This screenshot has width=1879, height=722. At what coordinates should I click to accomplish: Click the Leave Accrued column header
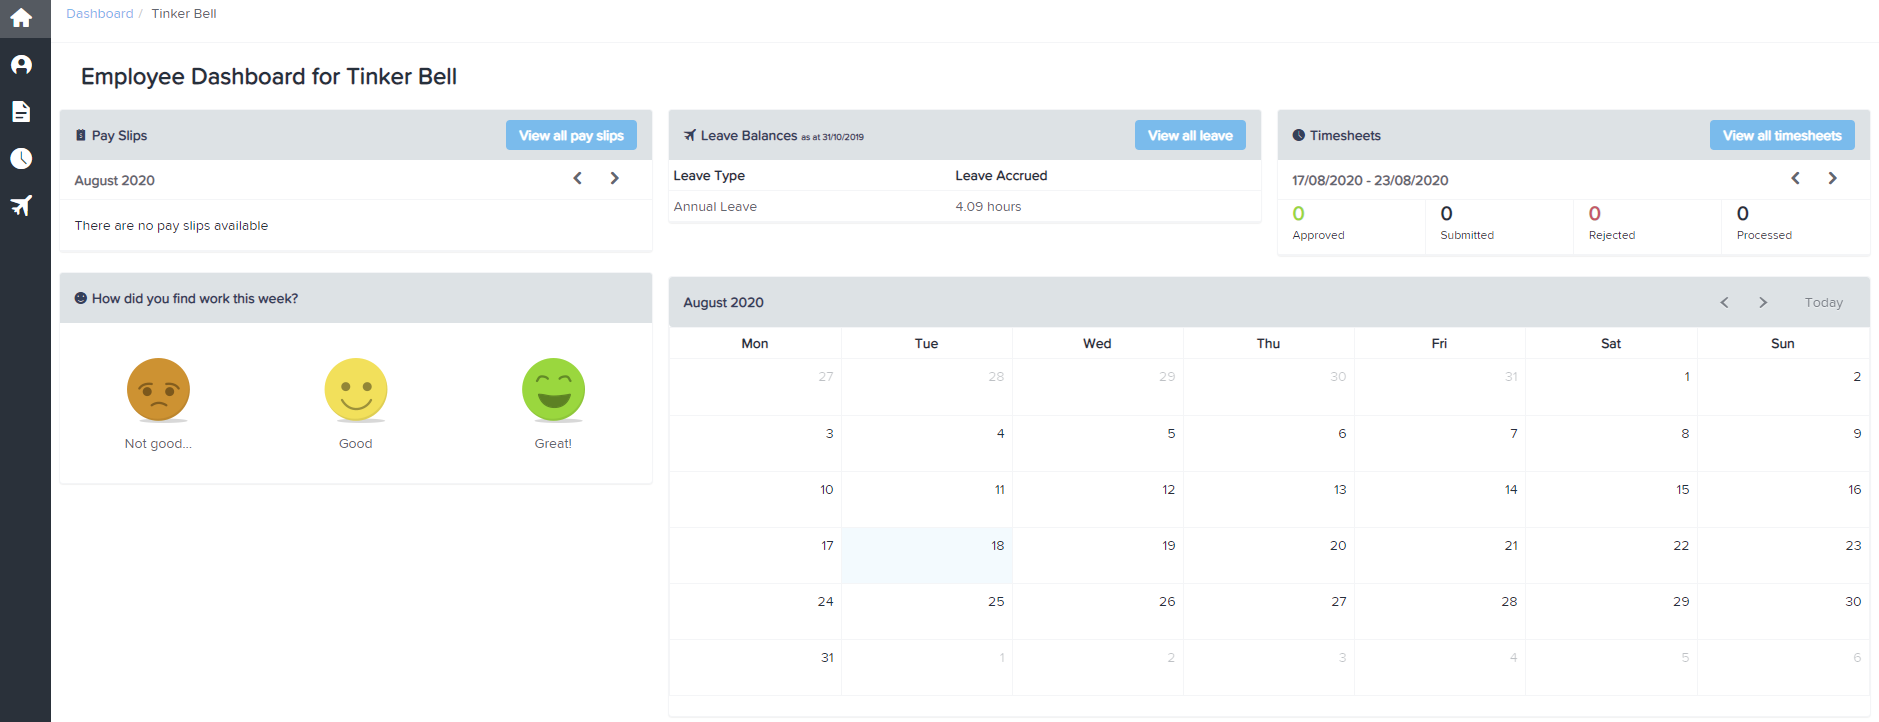pos(1001,175)
